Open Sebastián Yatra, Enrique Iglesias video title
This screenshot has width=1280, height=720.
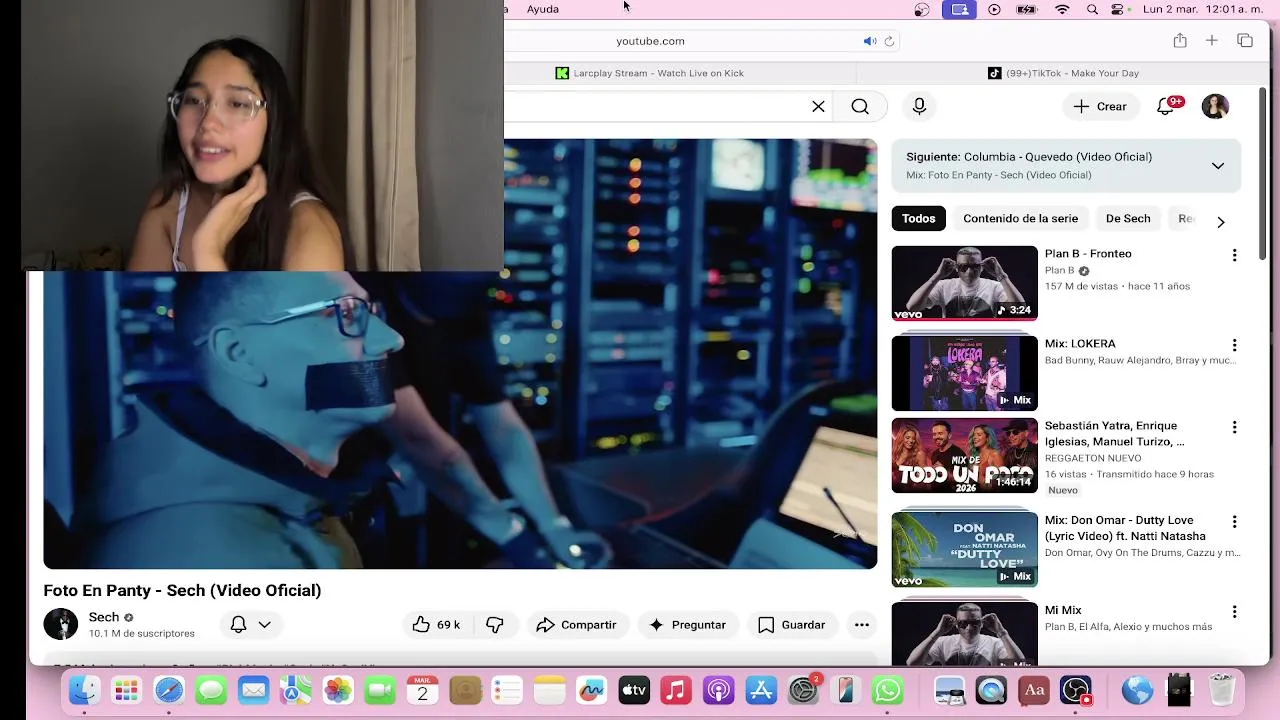tap(1114, 433)
